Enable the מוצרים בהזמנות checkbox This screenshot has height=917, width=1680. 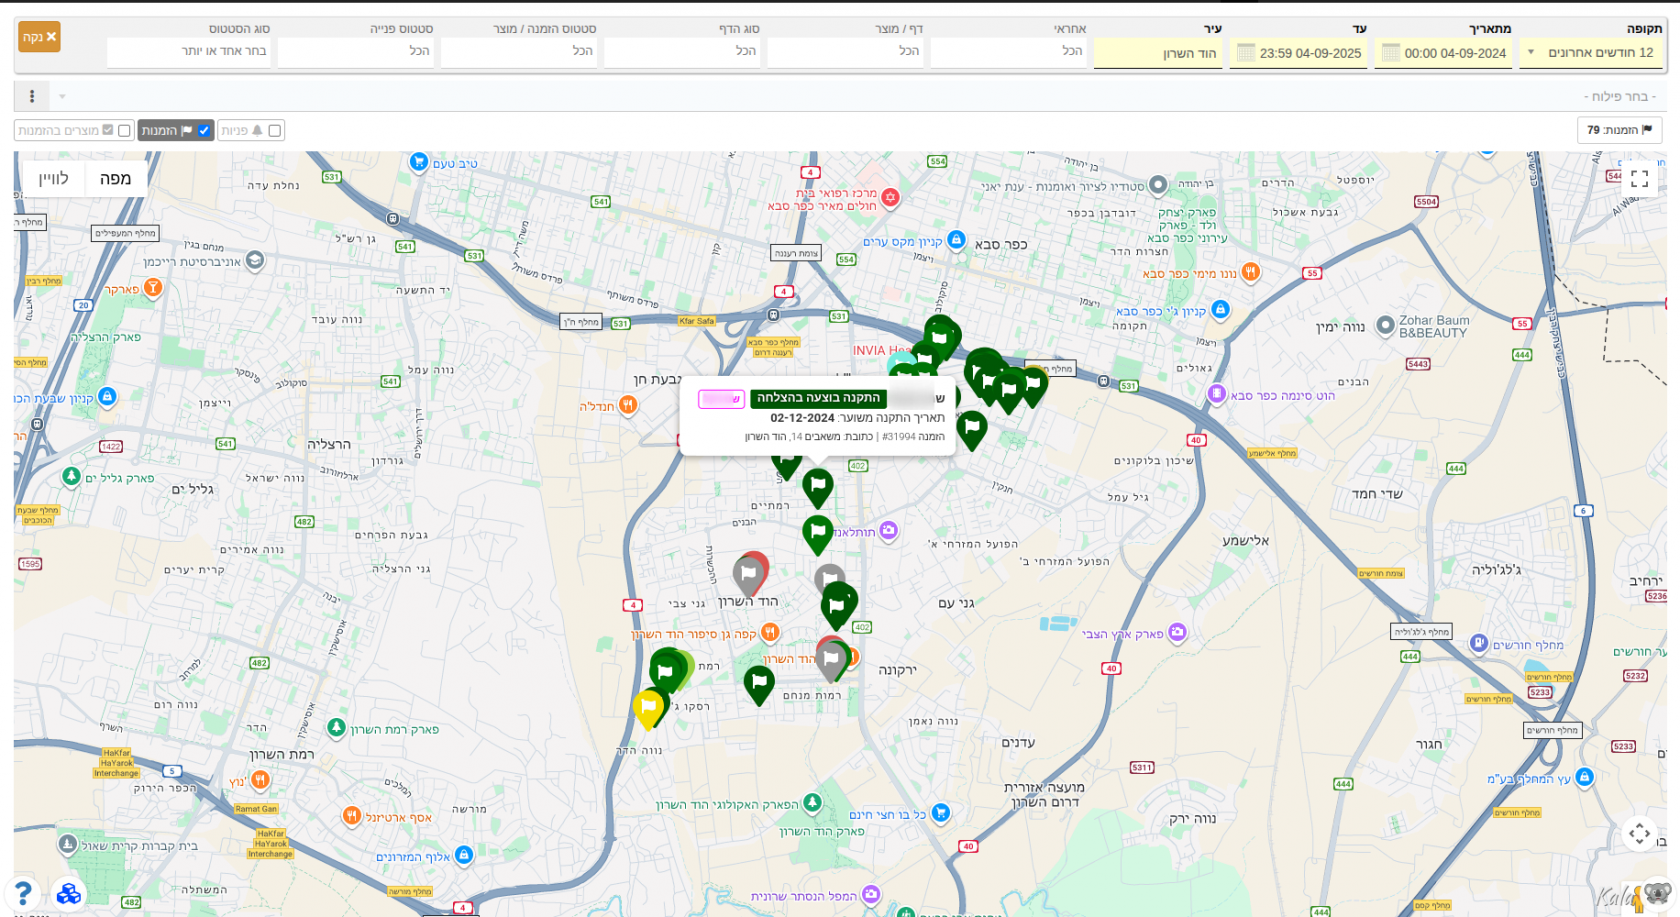click(x=124, y=130)
